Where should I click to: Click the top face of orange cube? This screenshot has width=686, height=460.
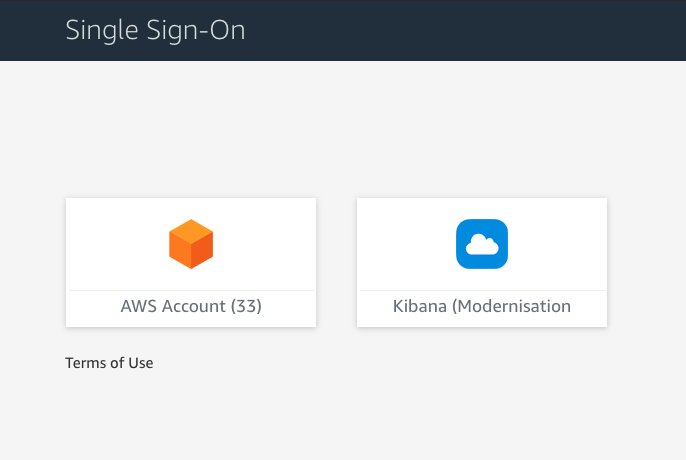click(x=191, y=231)
